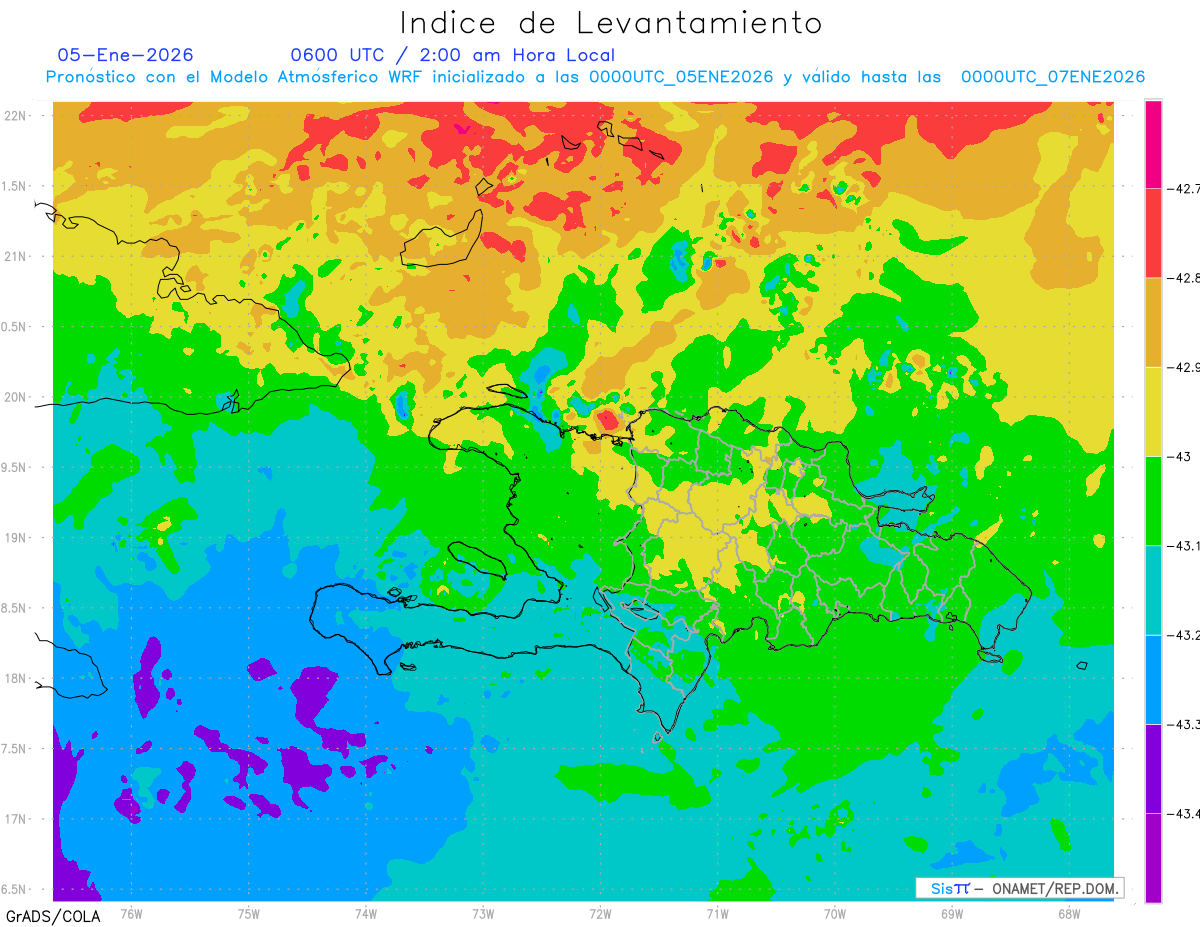Image resolution: width=1200 pixels, height=927 pixels.
Task: Click the WRF model forecast description line
Action: point(595,77)
